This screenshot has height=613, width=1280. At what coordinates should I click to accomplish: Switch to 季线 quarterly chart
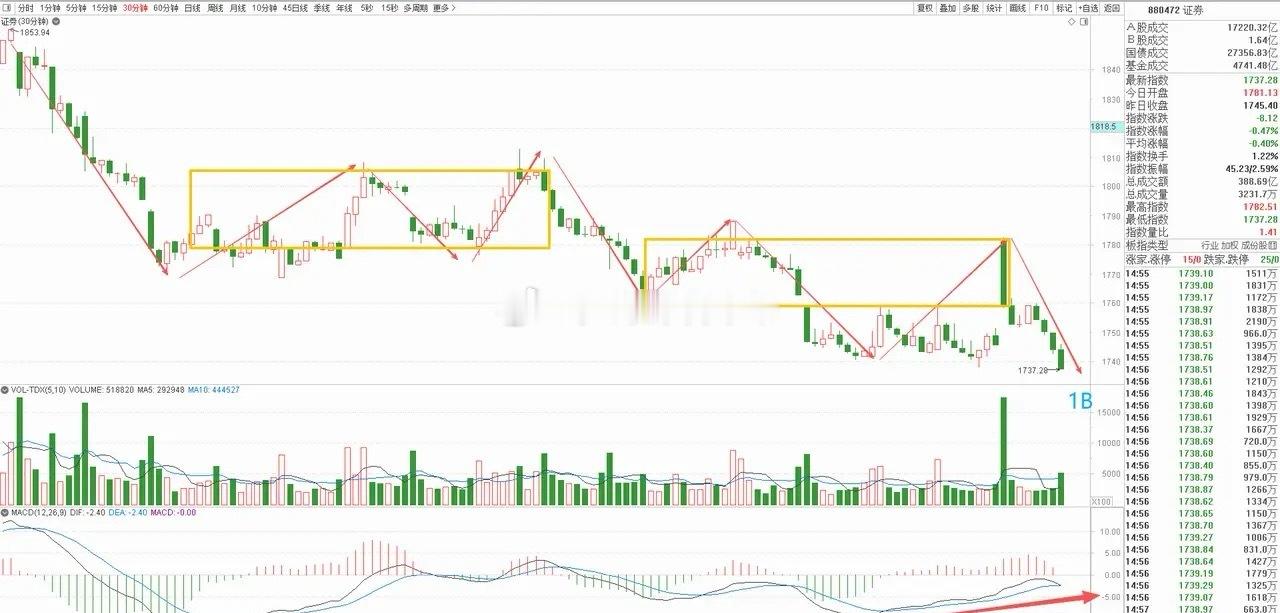pyautogui.click(x=321, y=7)
